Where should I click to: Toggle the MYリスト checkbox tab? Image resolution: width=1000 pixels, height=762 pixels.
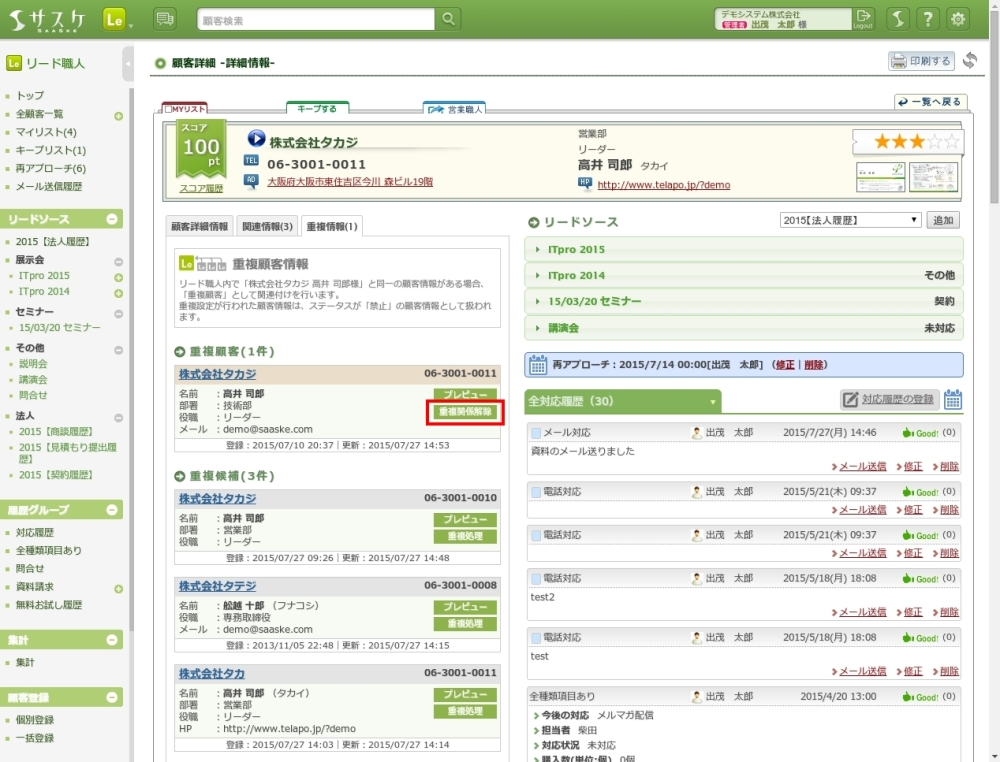coord(185,108)
